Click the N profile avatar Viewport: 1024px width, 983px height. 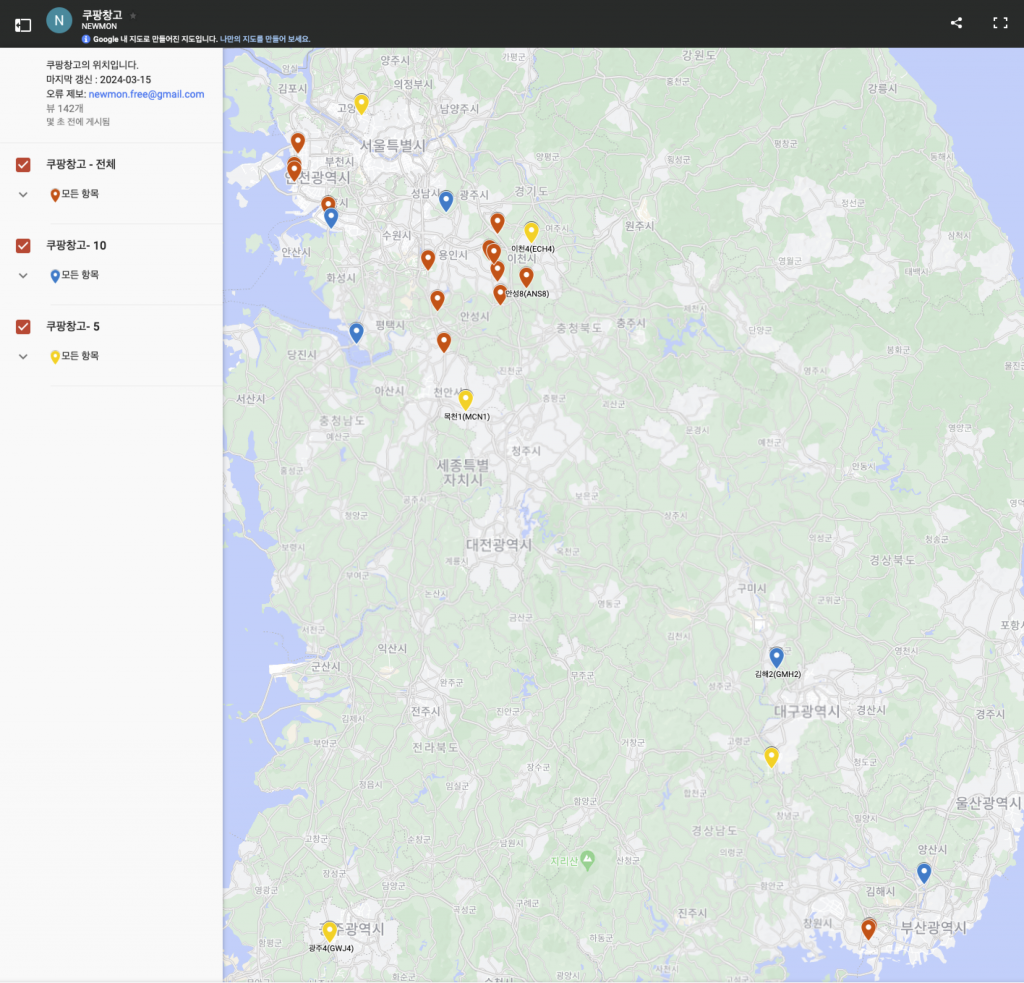coord(59,20)
